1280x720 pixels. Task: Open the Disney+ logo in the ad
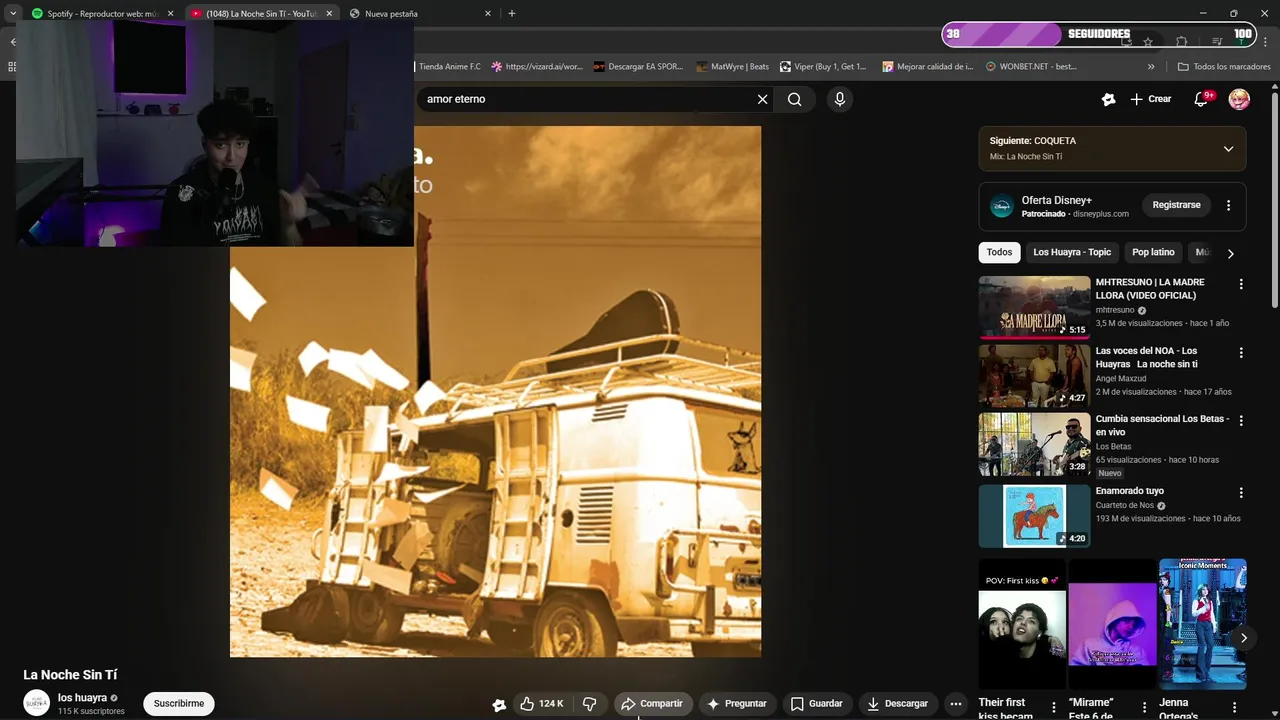[1001, 206]
